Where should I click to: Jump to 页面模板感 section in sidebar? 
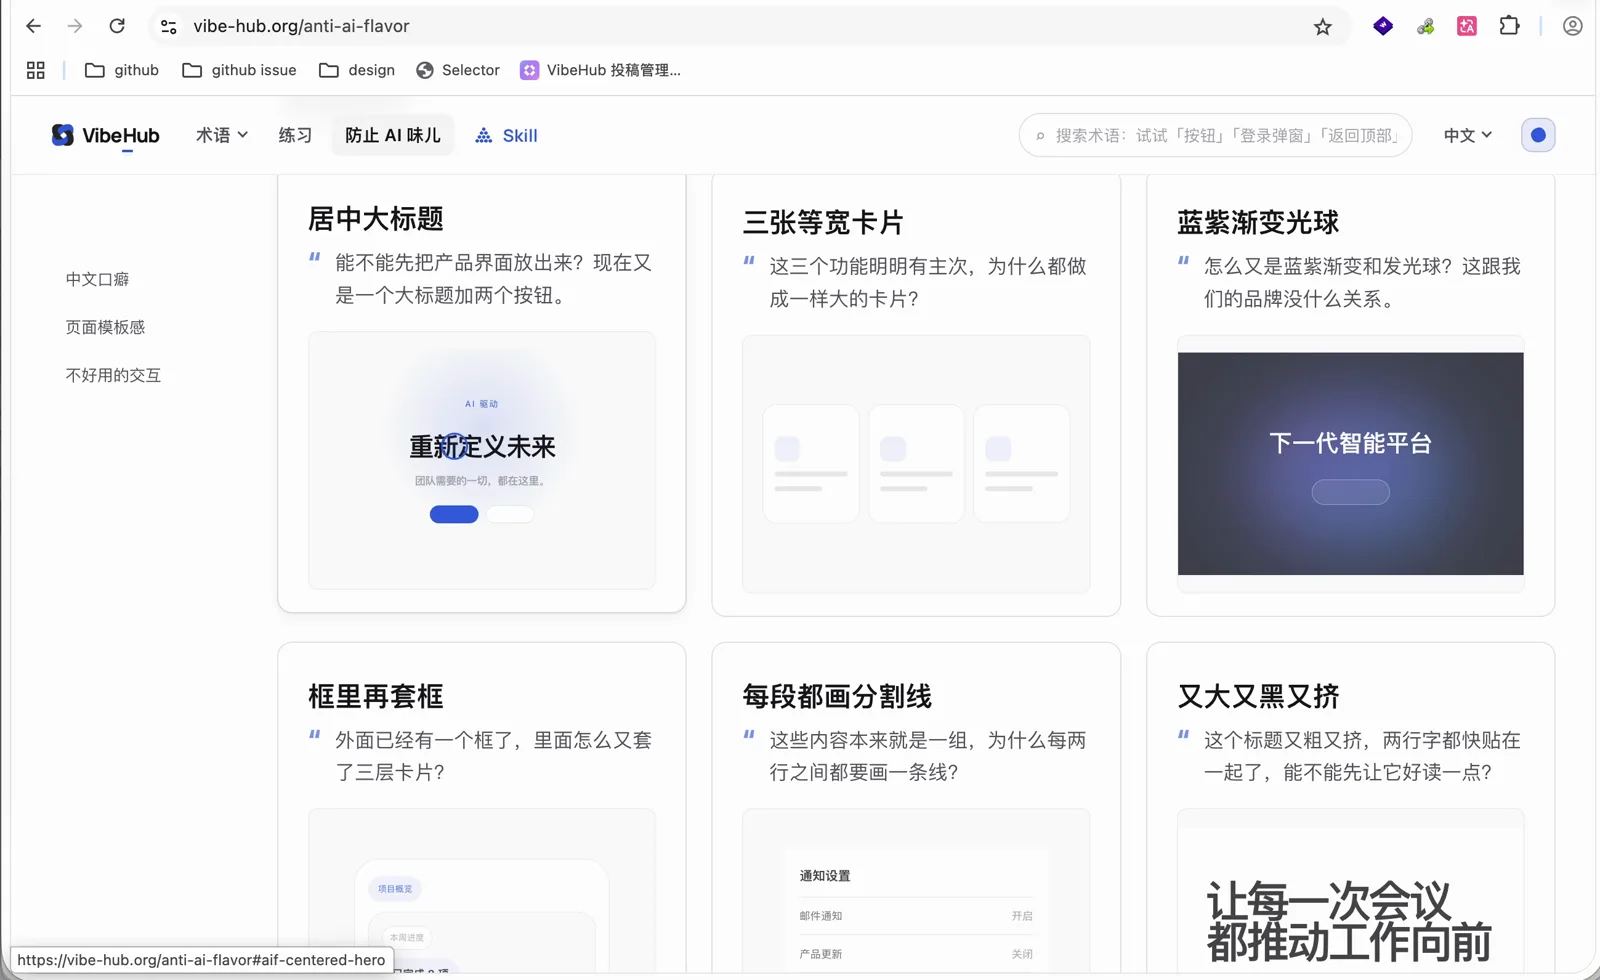pyautogui.click(x=105, y=327)
